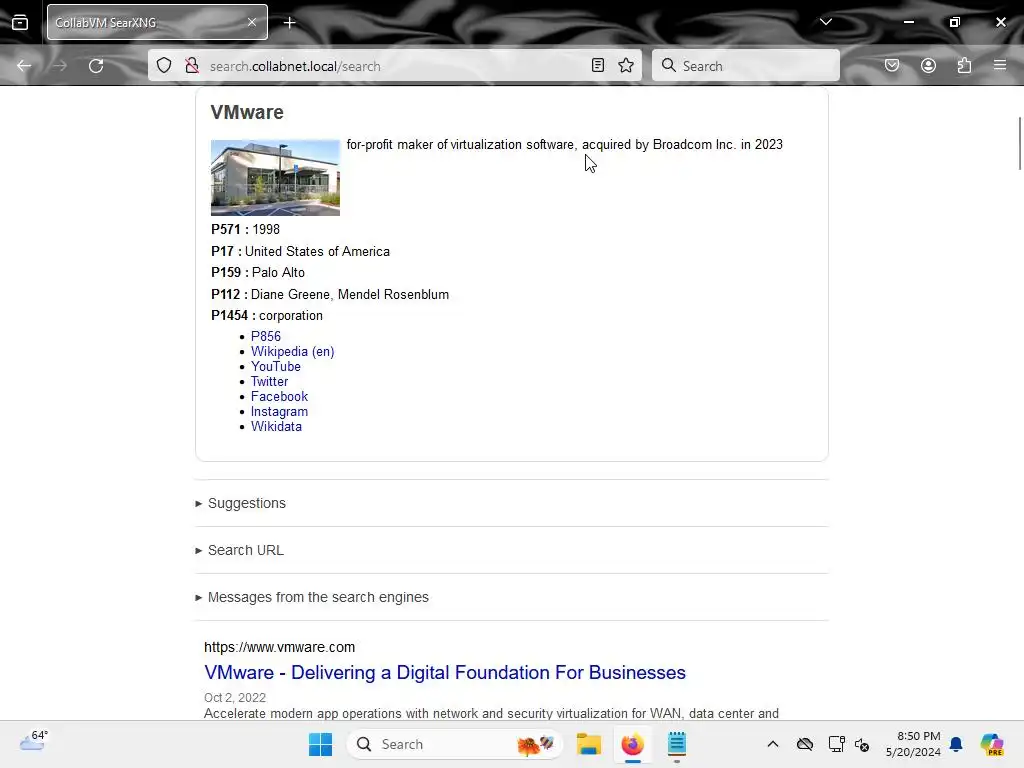Click the P17 United States of America row
Screen dimensions: 1024x768
point(300,251)
